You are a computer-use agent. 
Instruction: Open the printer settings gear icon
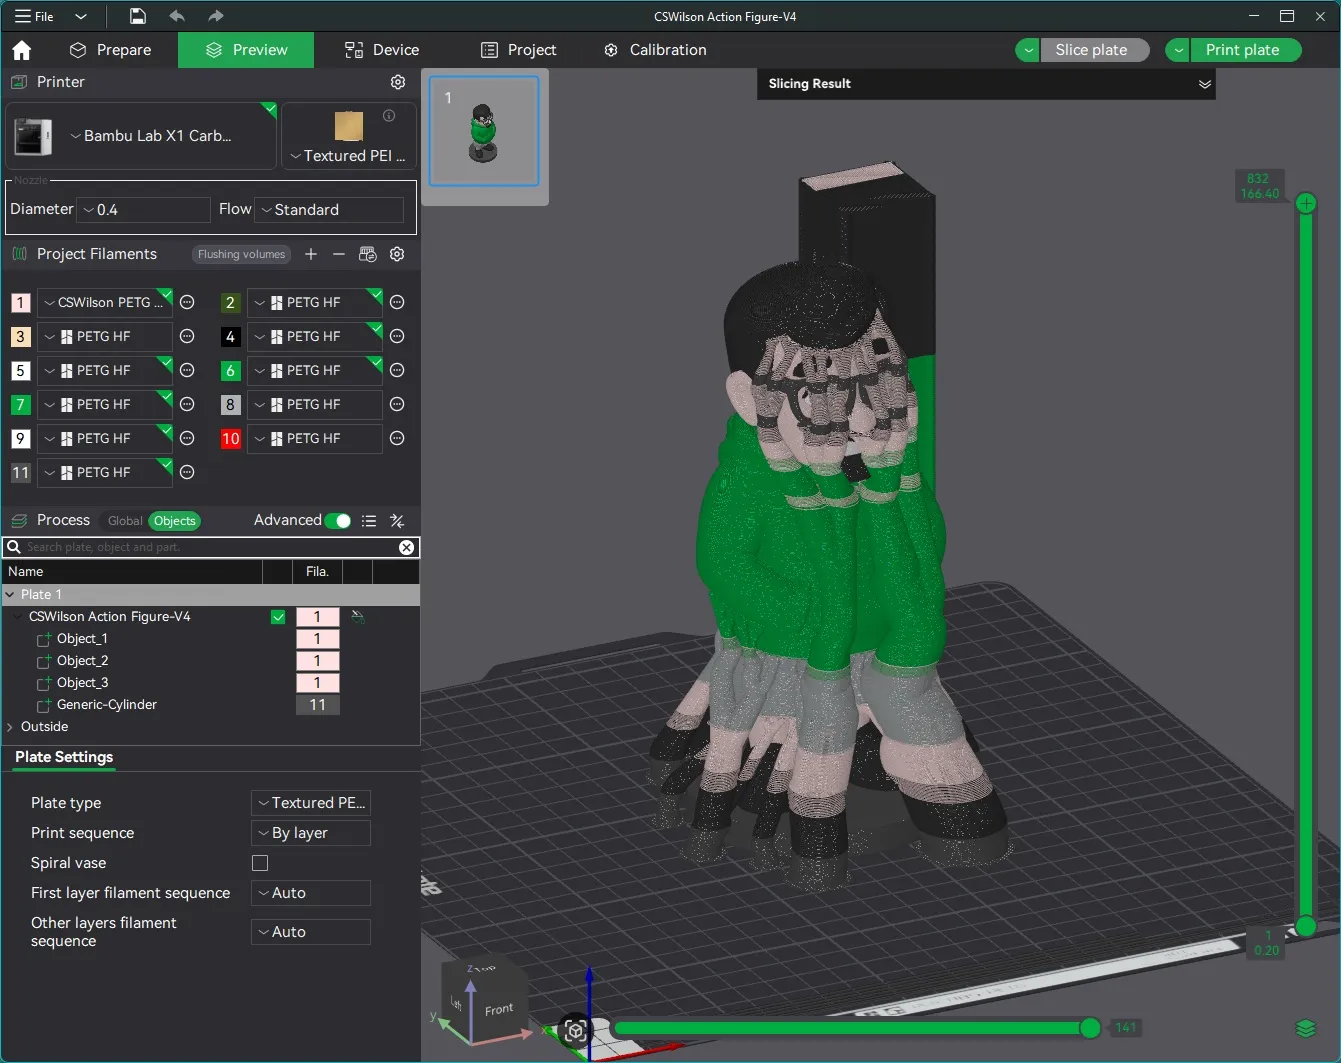[397, 82]
